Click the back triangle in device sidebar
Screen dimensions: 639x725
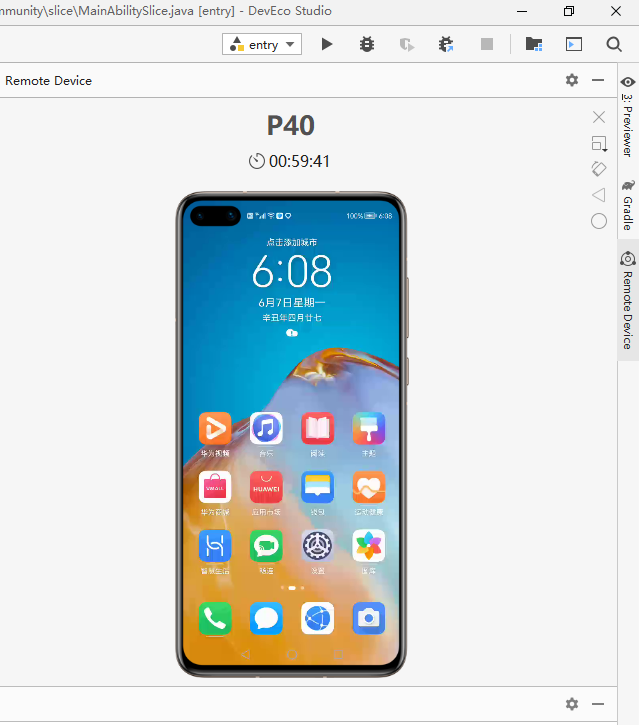[599, 195]
